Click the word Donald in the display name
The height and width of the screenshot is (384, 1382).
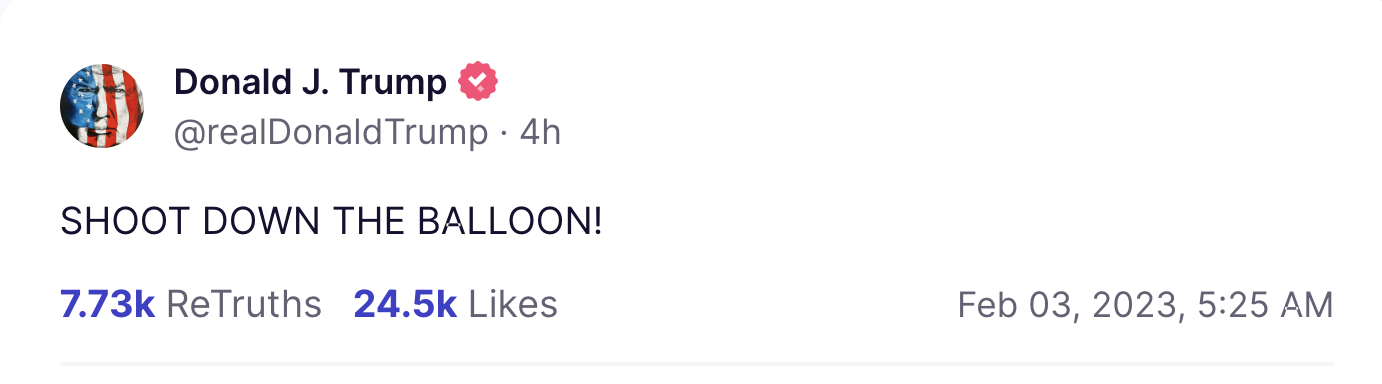point(230,83)
